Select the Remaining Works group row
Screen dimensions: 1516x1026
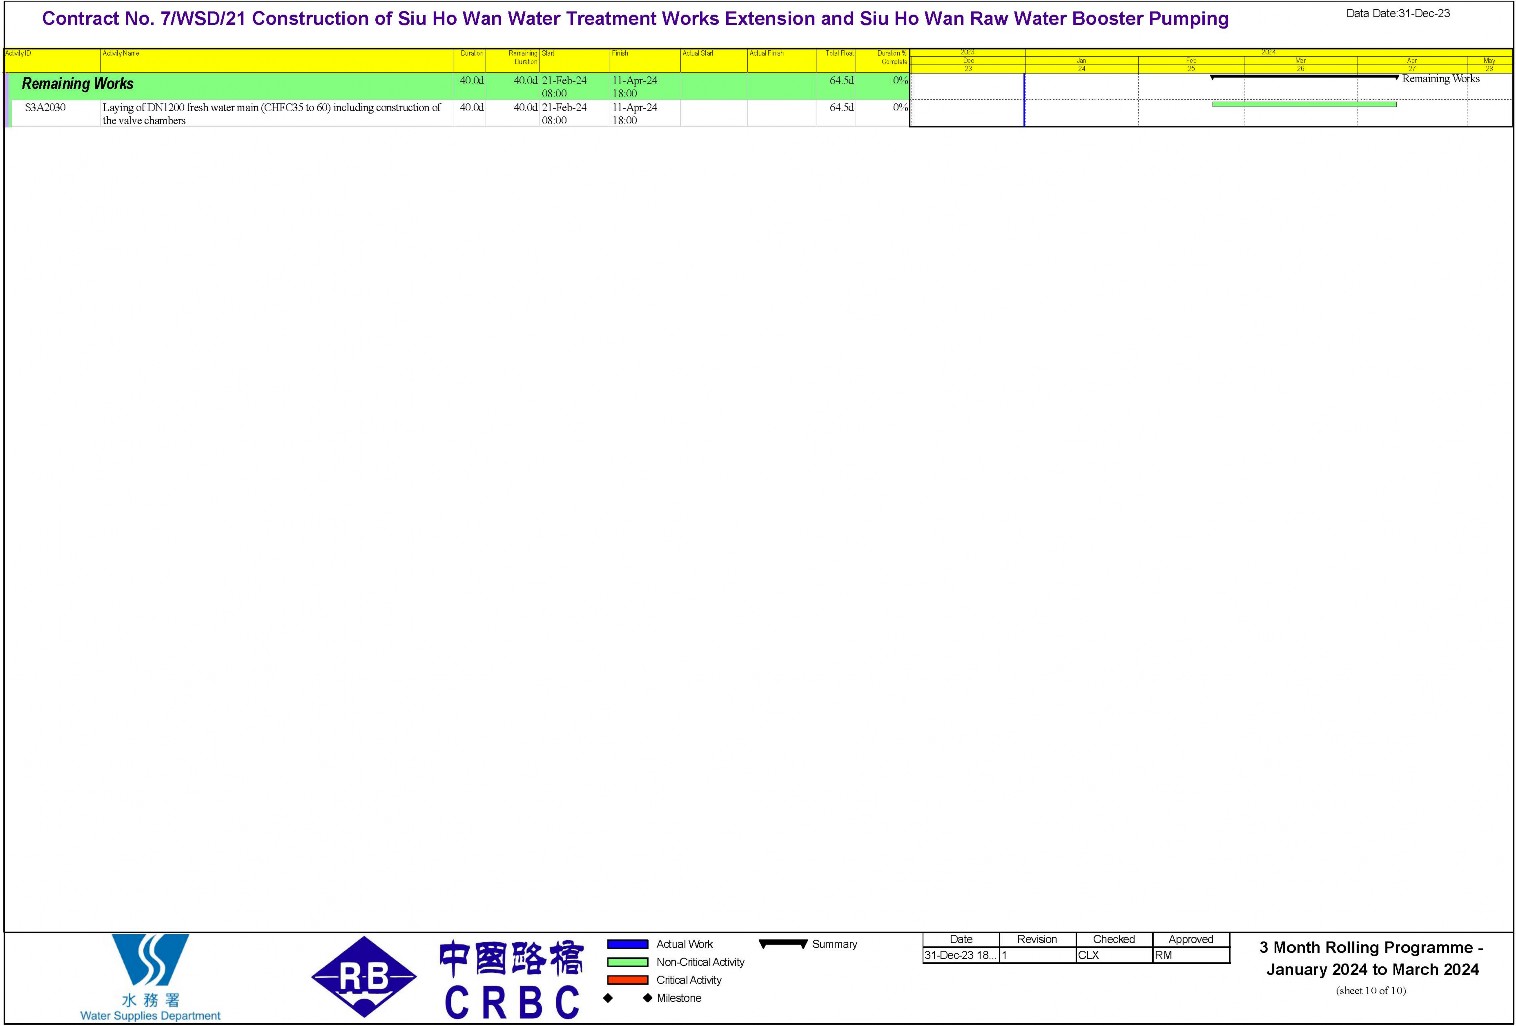pyautogui.click(x=457, y=86)
